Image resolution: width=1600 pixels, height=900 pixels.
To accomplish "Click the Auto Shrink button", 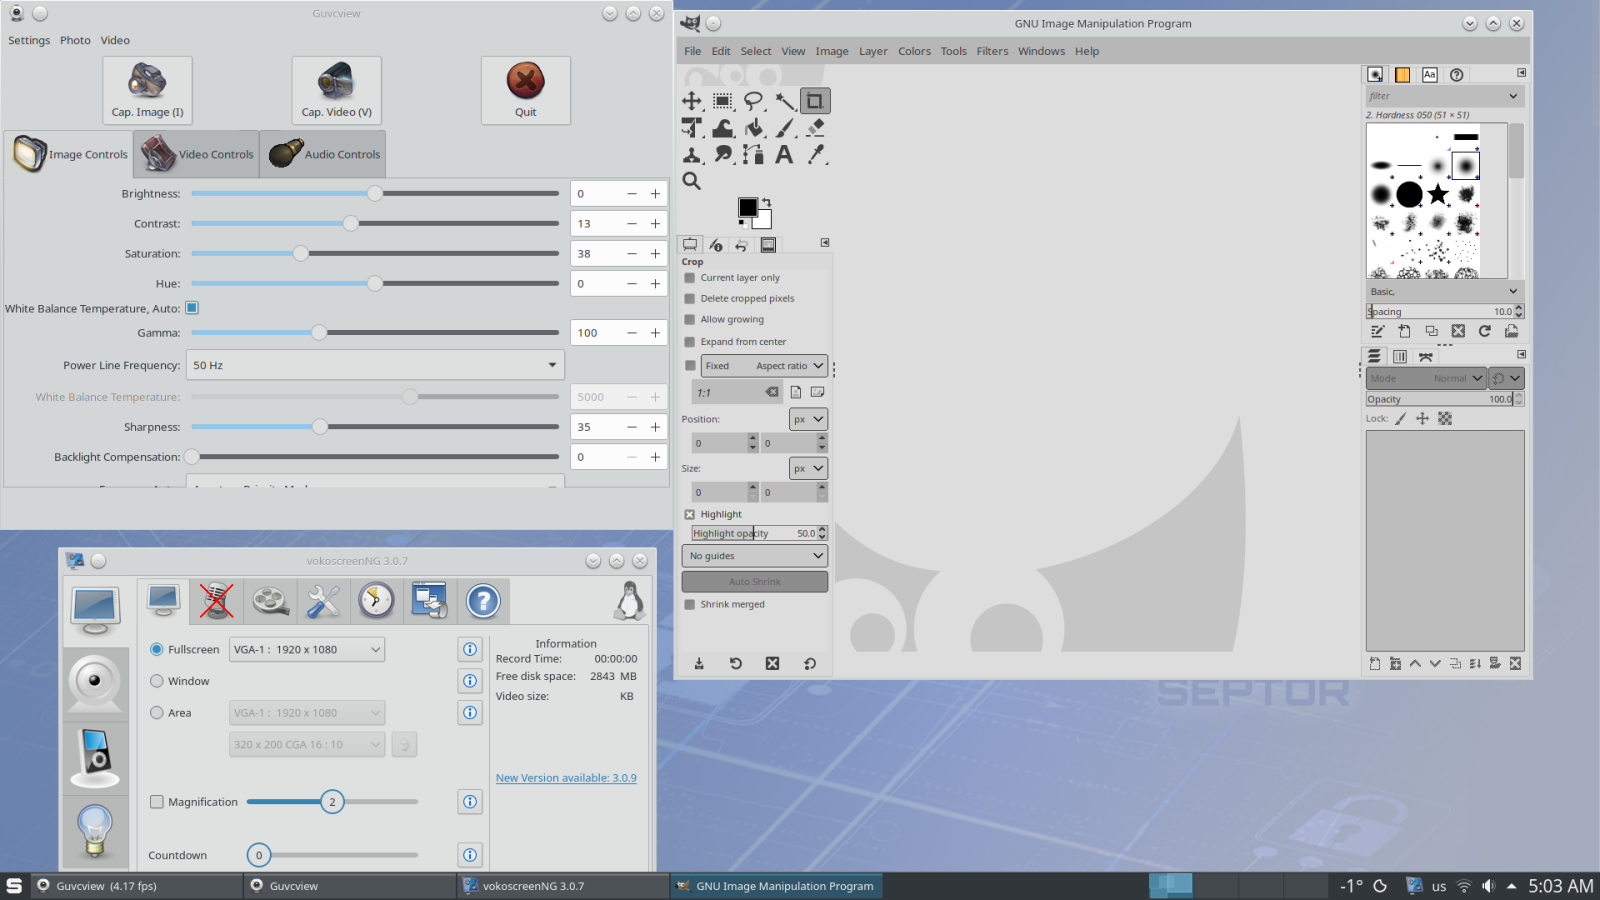I will pos(755,582).
